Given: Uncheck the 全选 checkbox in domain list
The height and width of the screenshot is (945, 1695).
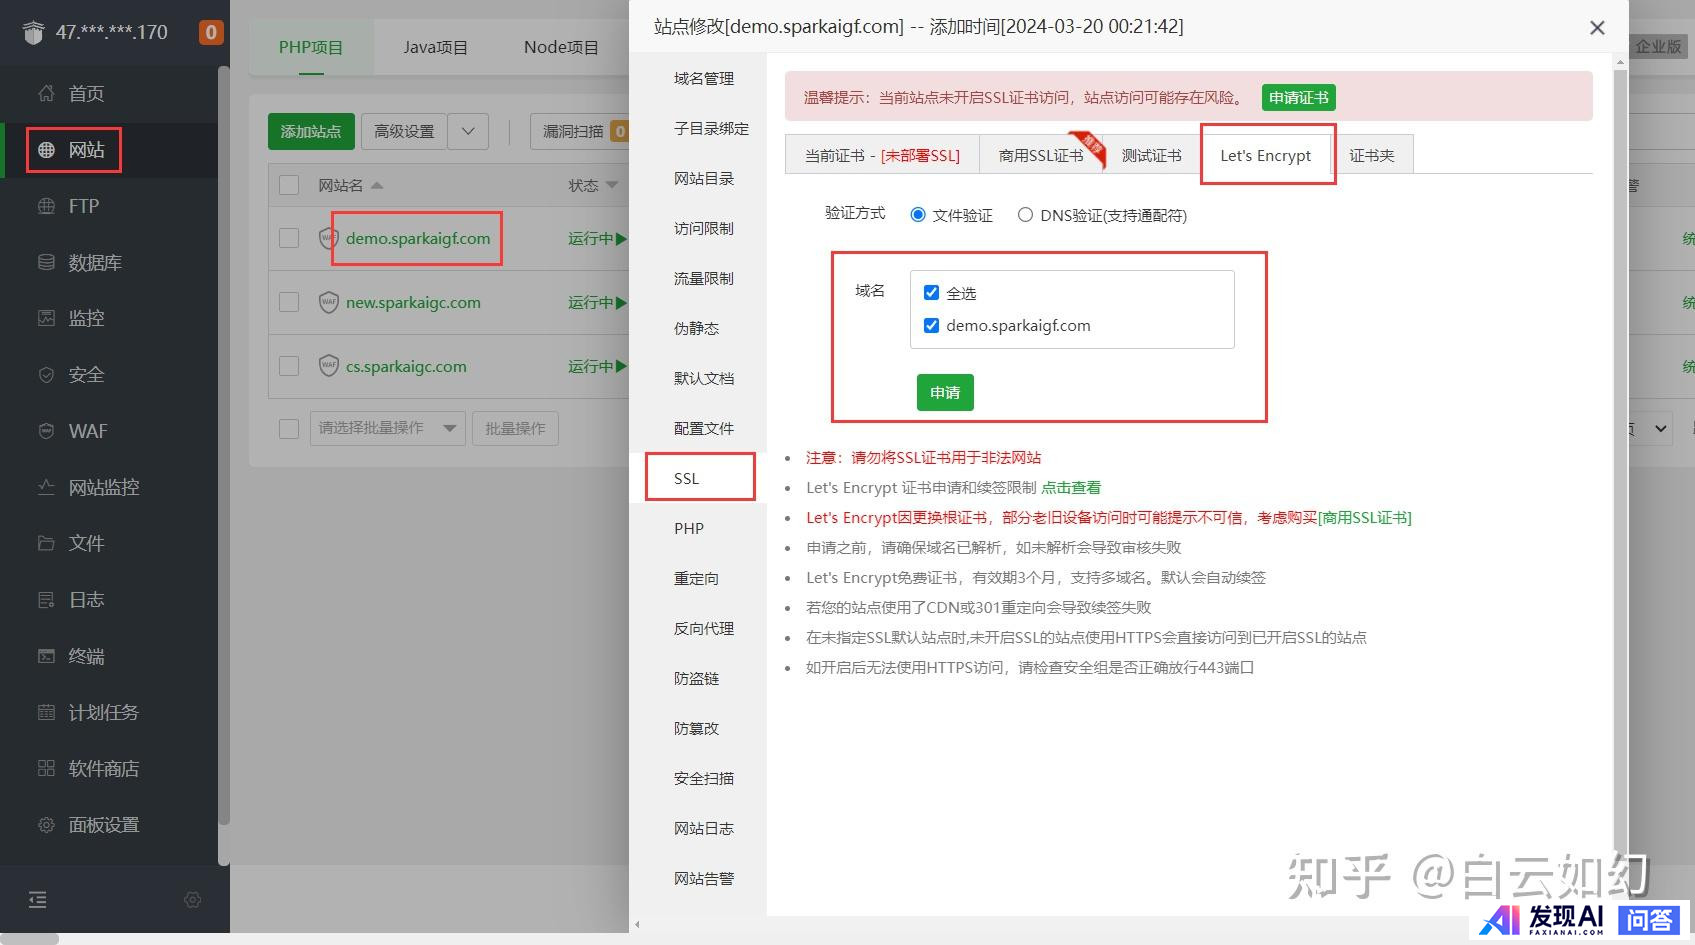Looking at the screenshot, I should coord(931,293).
